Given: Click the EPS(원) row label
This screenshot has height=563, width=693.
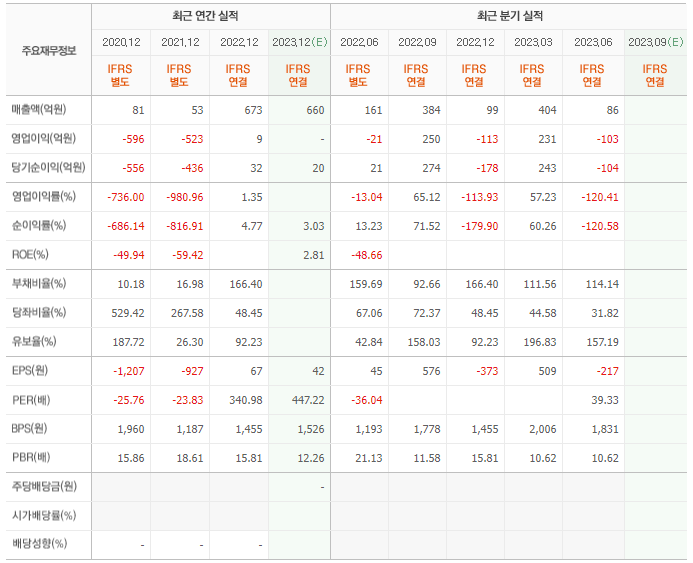Looking at the screenshot, I should coord(30,370).
